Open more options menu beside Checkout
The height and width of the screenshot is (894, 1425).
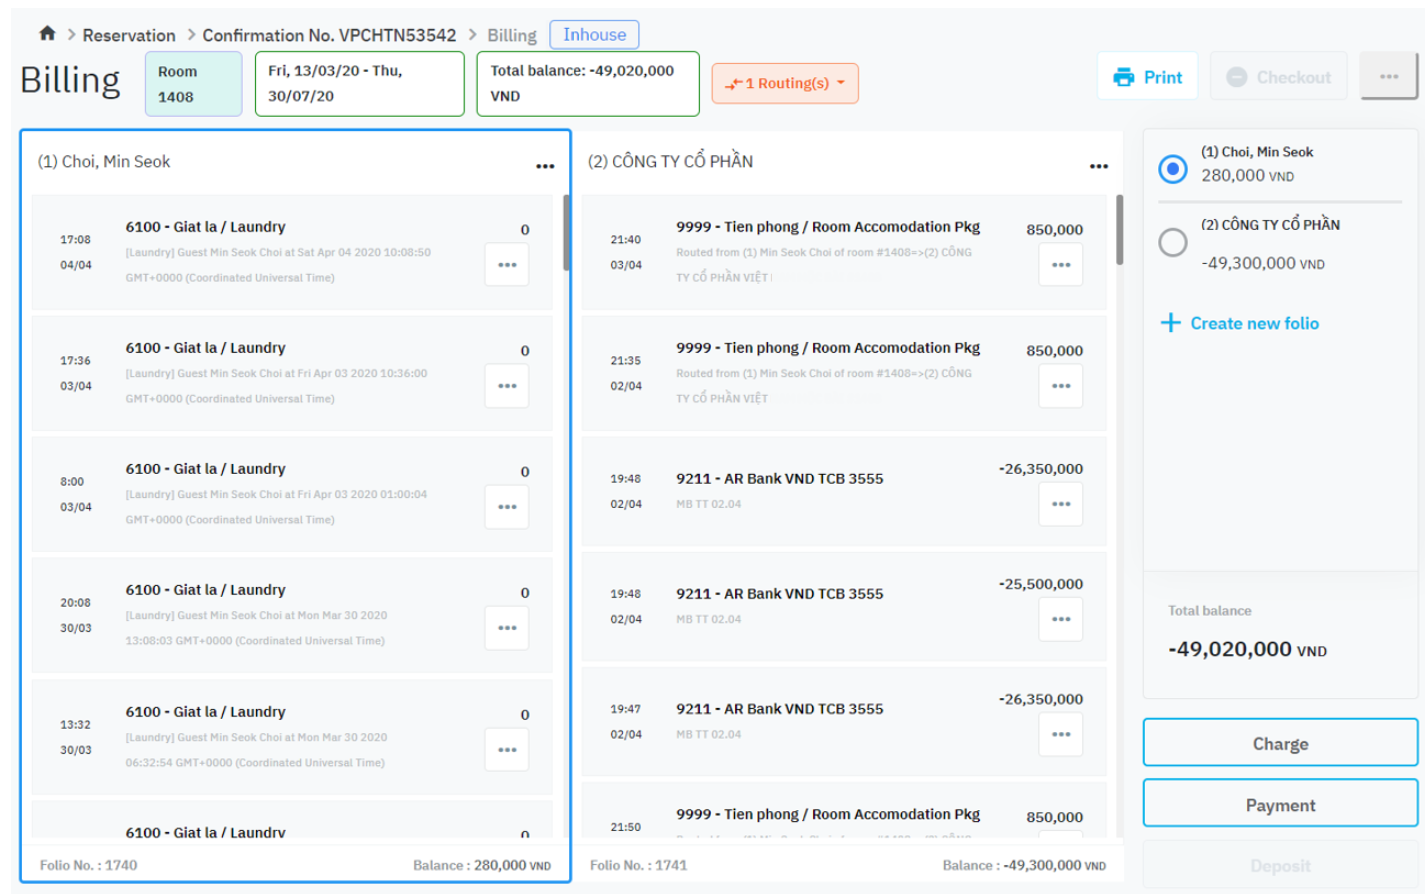[x=1388, y=77]
